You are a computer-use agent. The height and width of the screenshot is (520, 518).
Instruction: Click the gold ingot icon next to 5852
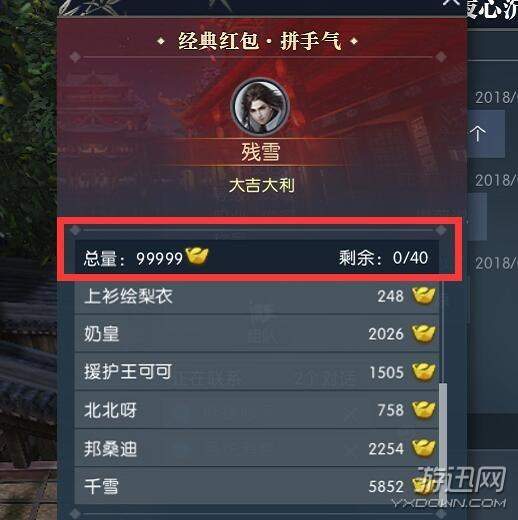tap(424, 486)
